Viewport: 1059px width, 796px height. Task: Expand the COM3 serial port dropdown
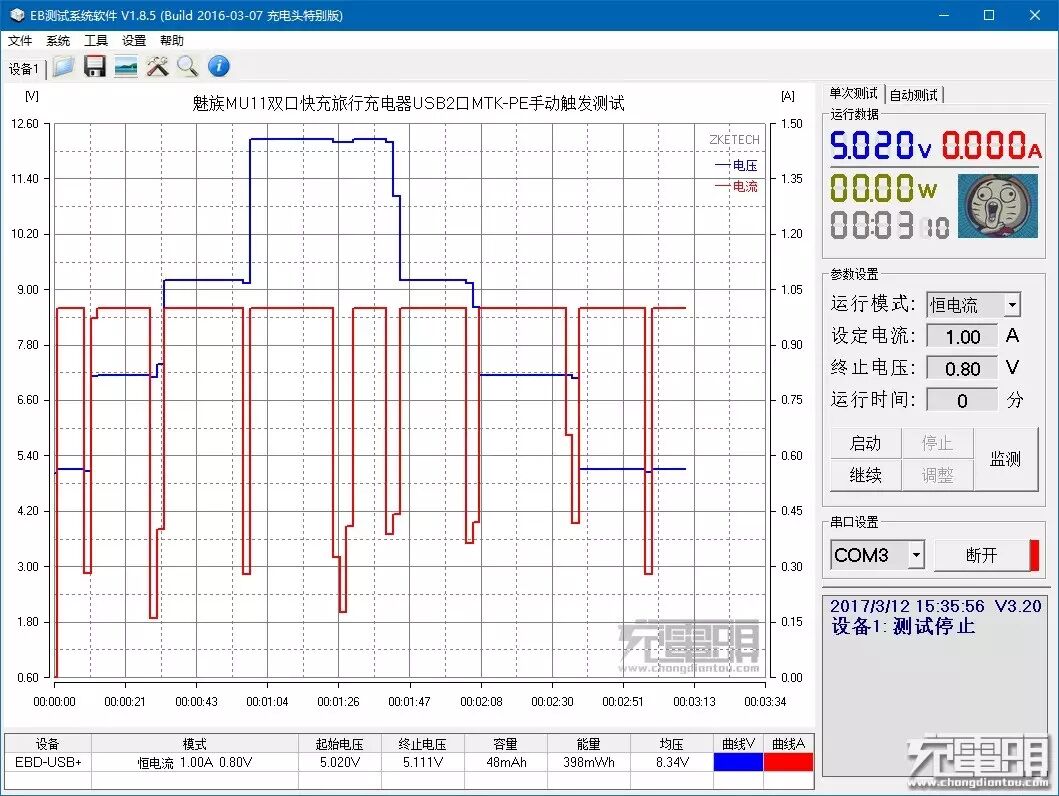(x=916, y=556)
